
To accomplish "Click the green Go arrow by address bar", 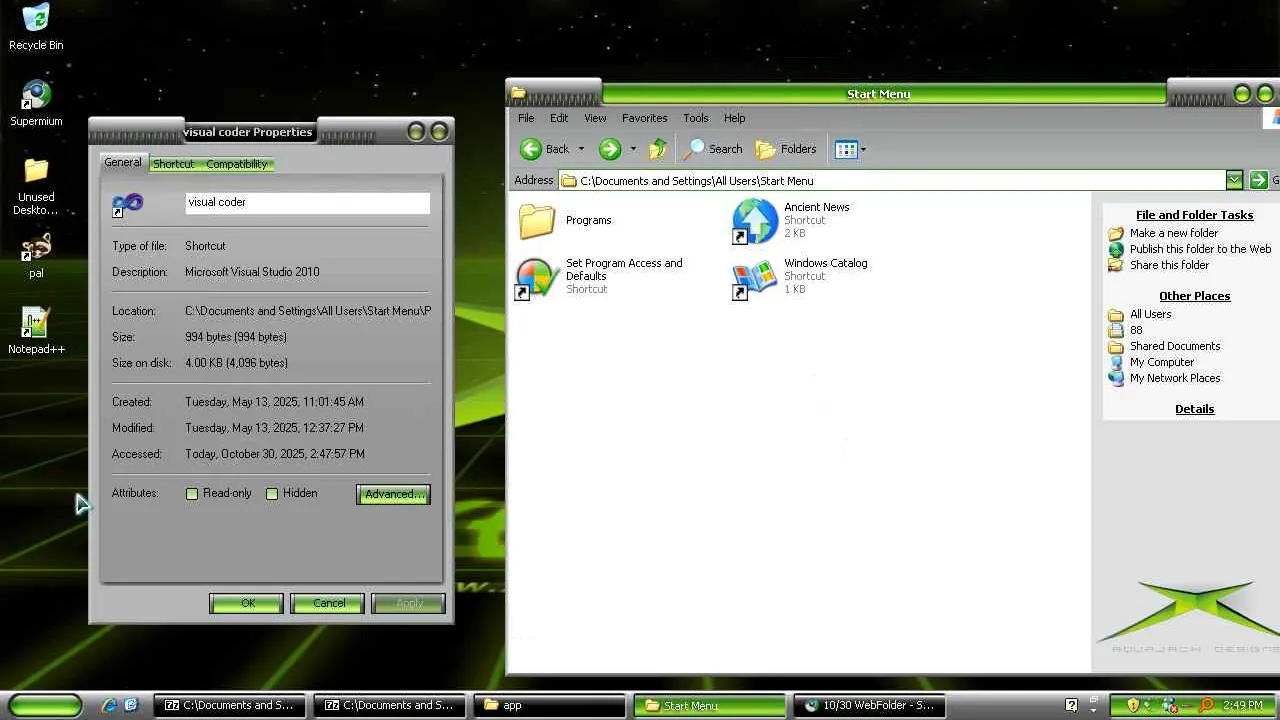I will [x=1258, y=180].
